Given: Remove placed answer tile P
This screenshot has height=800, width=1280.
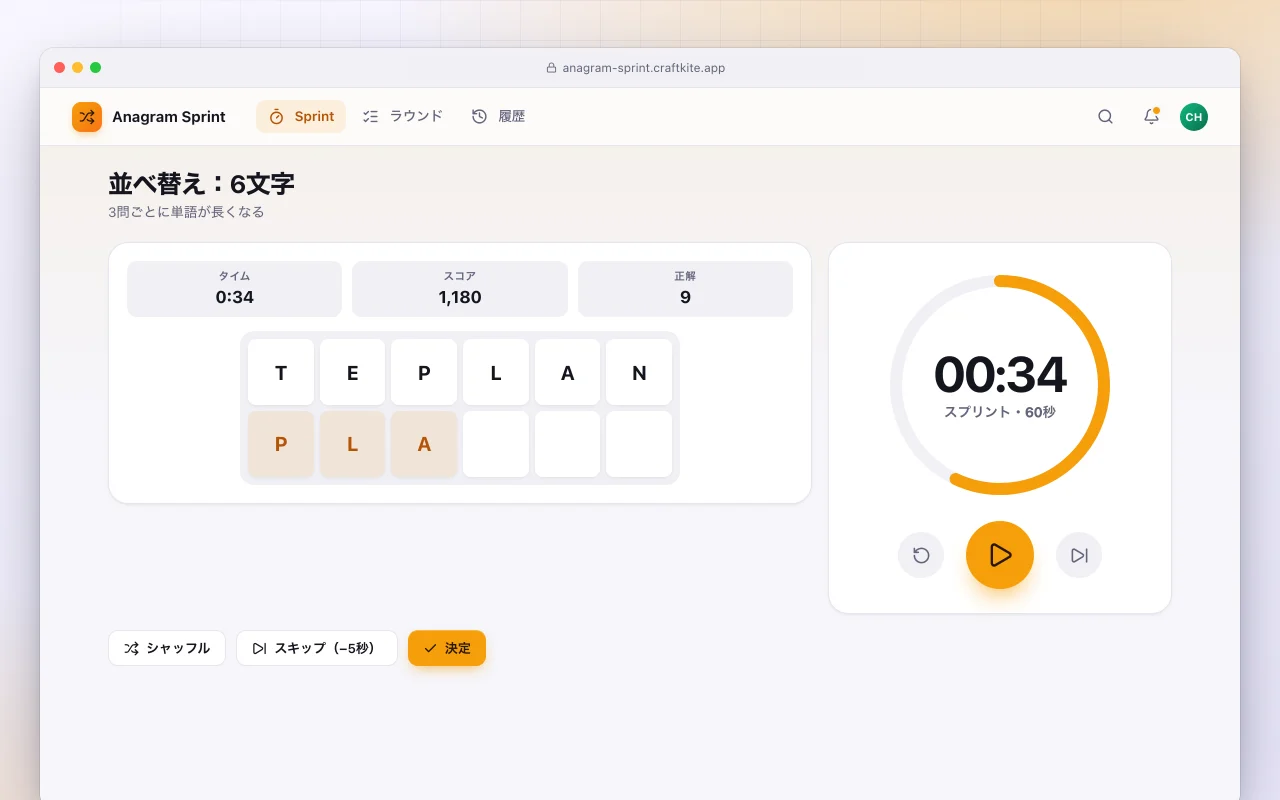Looking at the screenshot, I should tap(281, 444).
